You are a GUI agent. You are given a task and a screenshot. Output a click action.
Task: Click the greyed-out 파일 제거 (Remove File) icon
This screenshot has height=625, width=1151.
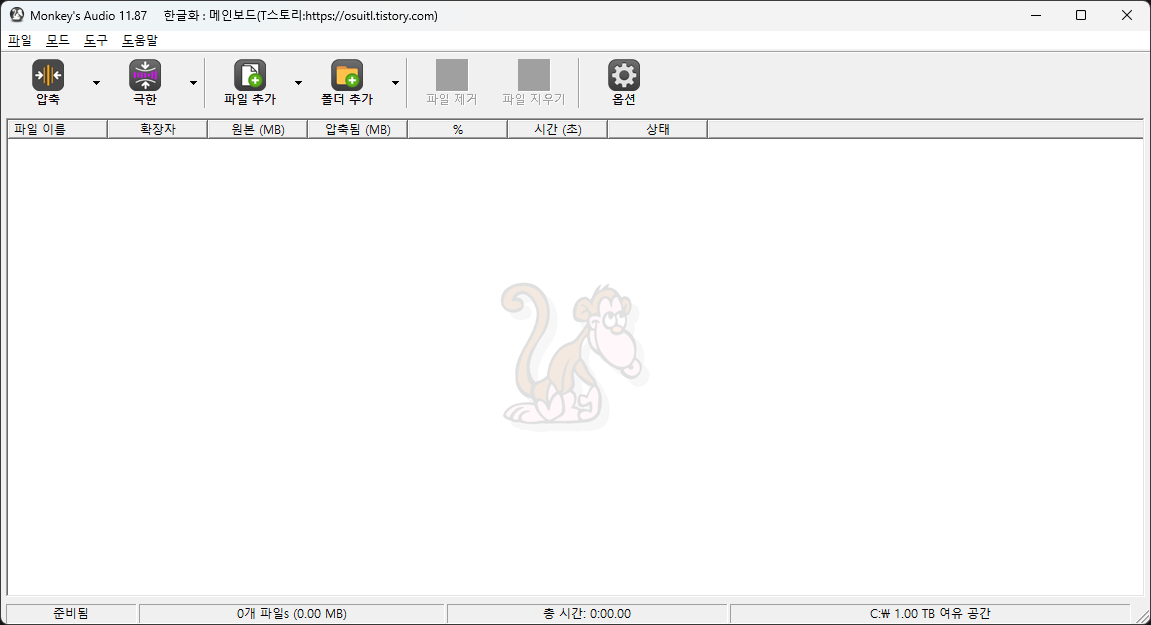[451, 75]
